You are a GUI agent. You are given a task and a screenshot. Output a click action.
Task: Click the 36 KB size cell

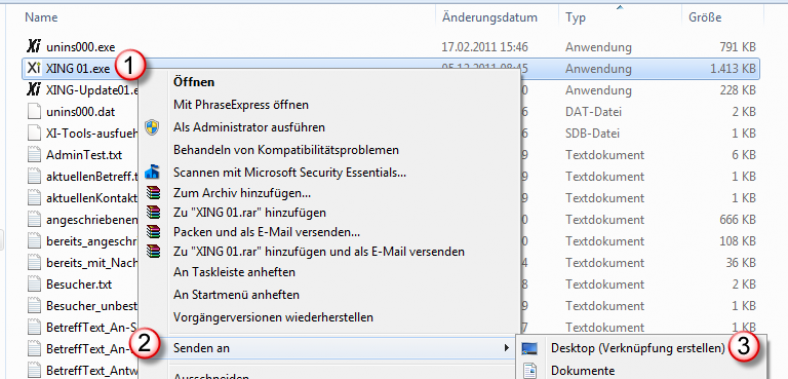pos(741,263)
